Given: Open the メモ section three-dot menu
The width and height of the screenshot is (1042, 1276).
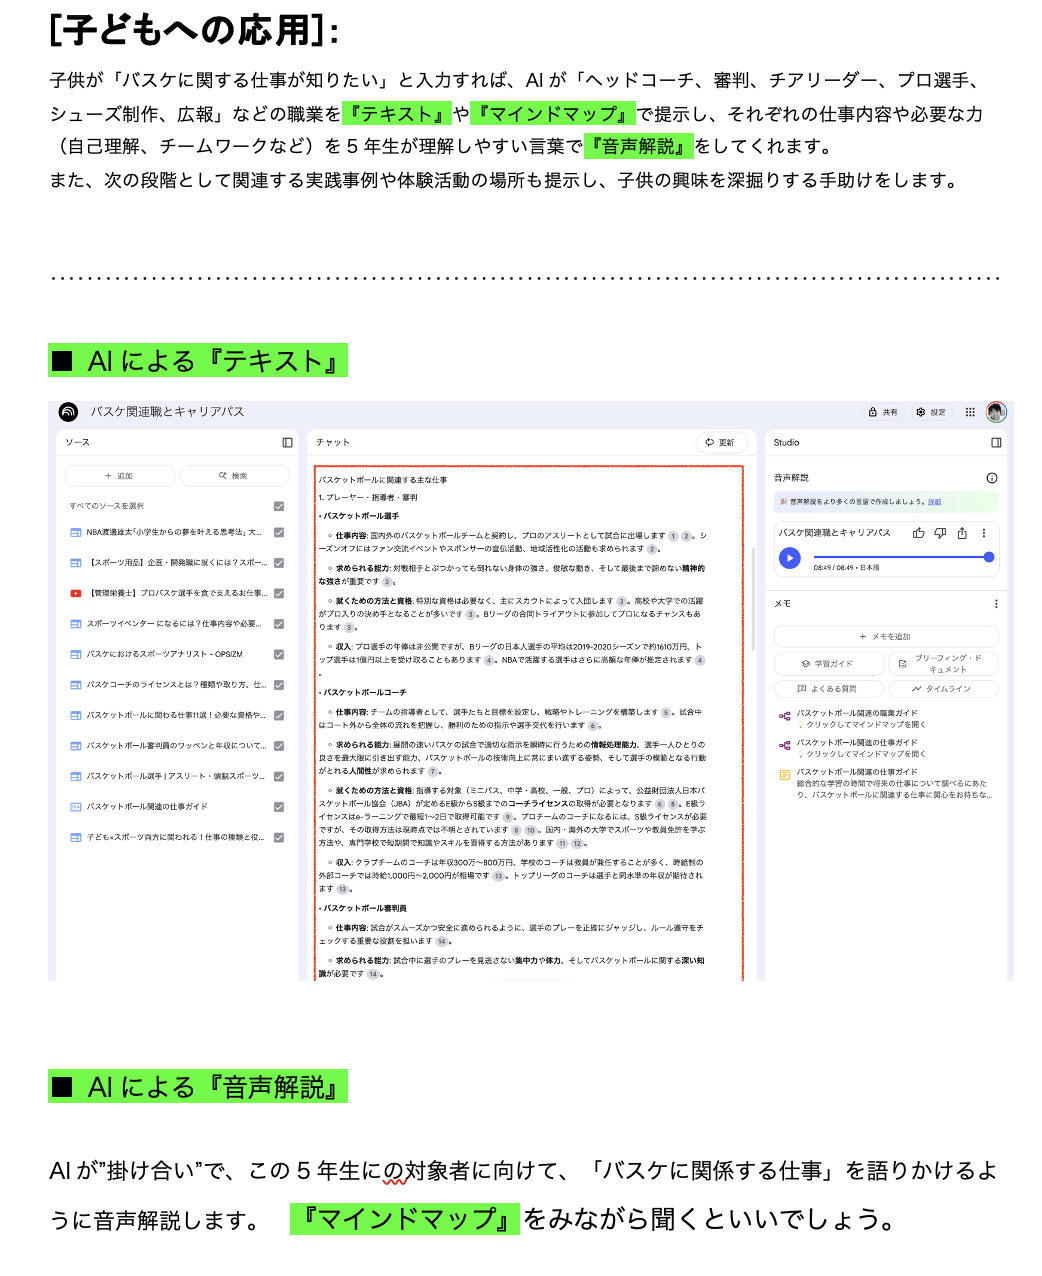Looking at the screenshot, I should 996,604.
